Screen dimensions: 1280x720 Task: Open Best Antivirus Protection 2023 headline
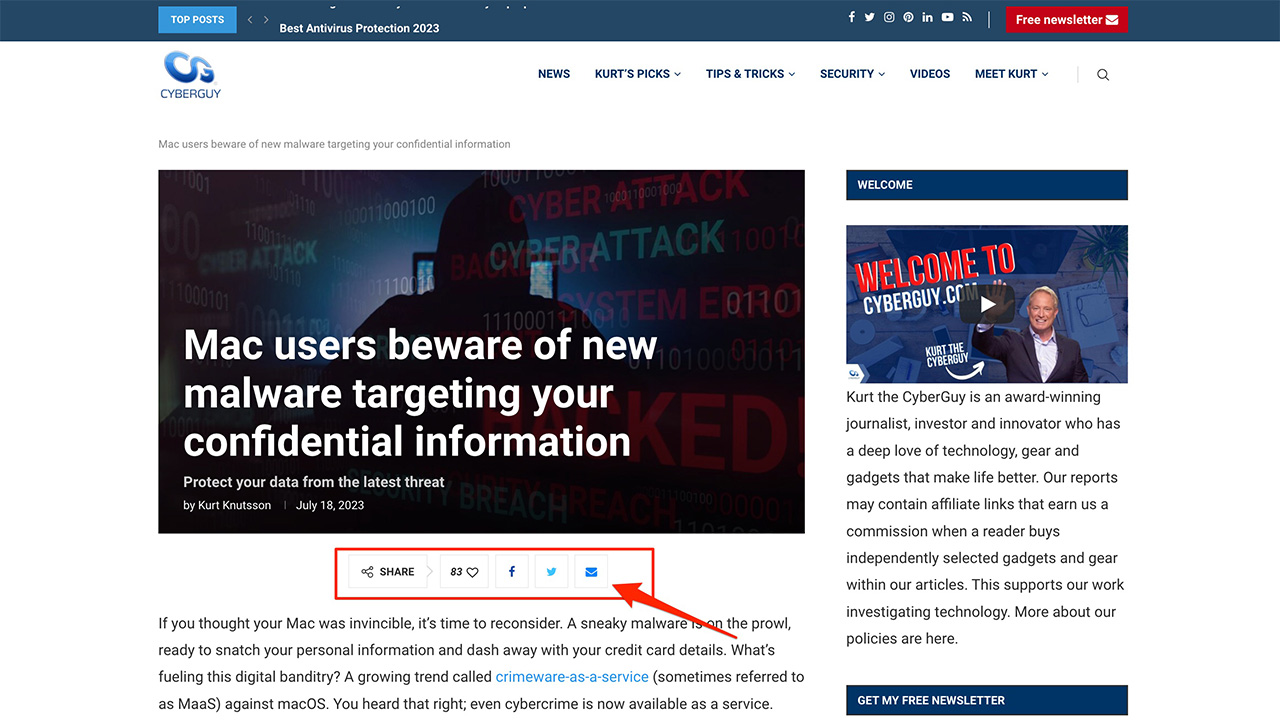(x=359, y=28)
